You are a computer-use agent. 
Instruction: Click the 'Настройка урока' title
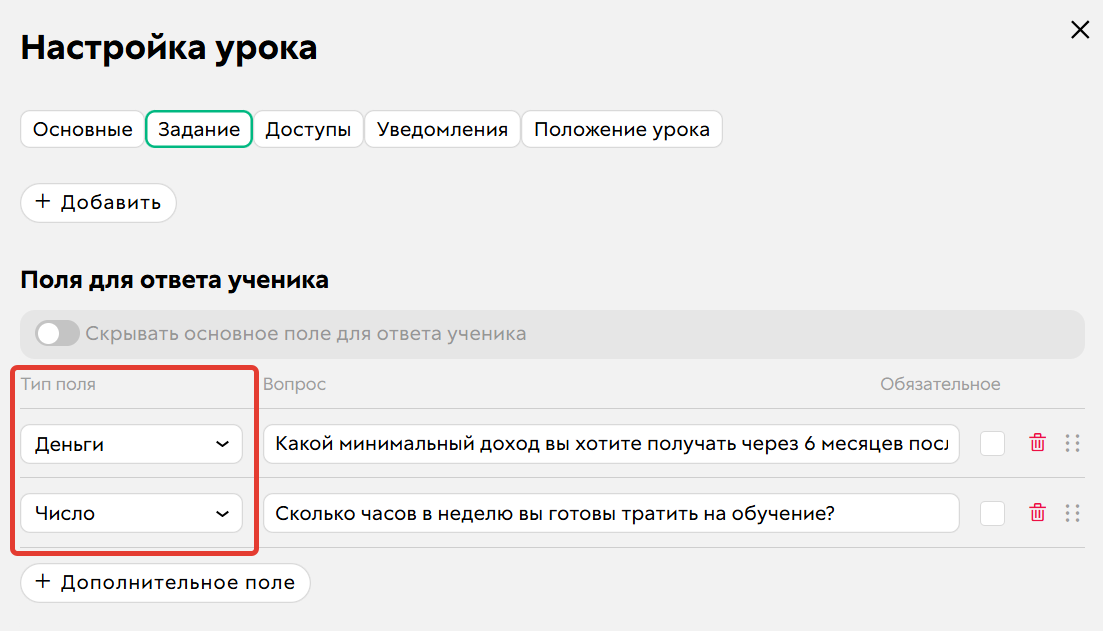(x=169, y=48)
